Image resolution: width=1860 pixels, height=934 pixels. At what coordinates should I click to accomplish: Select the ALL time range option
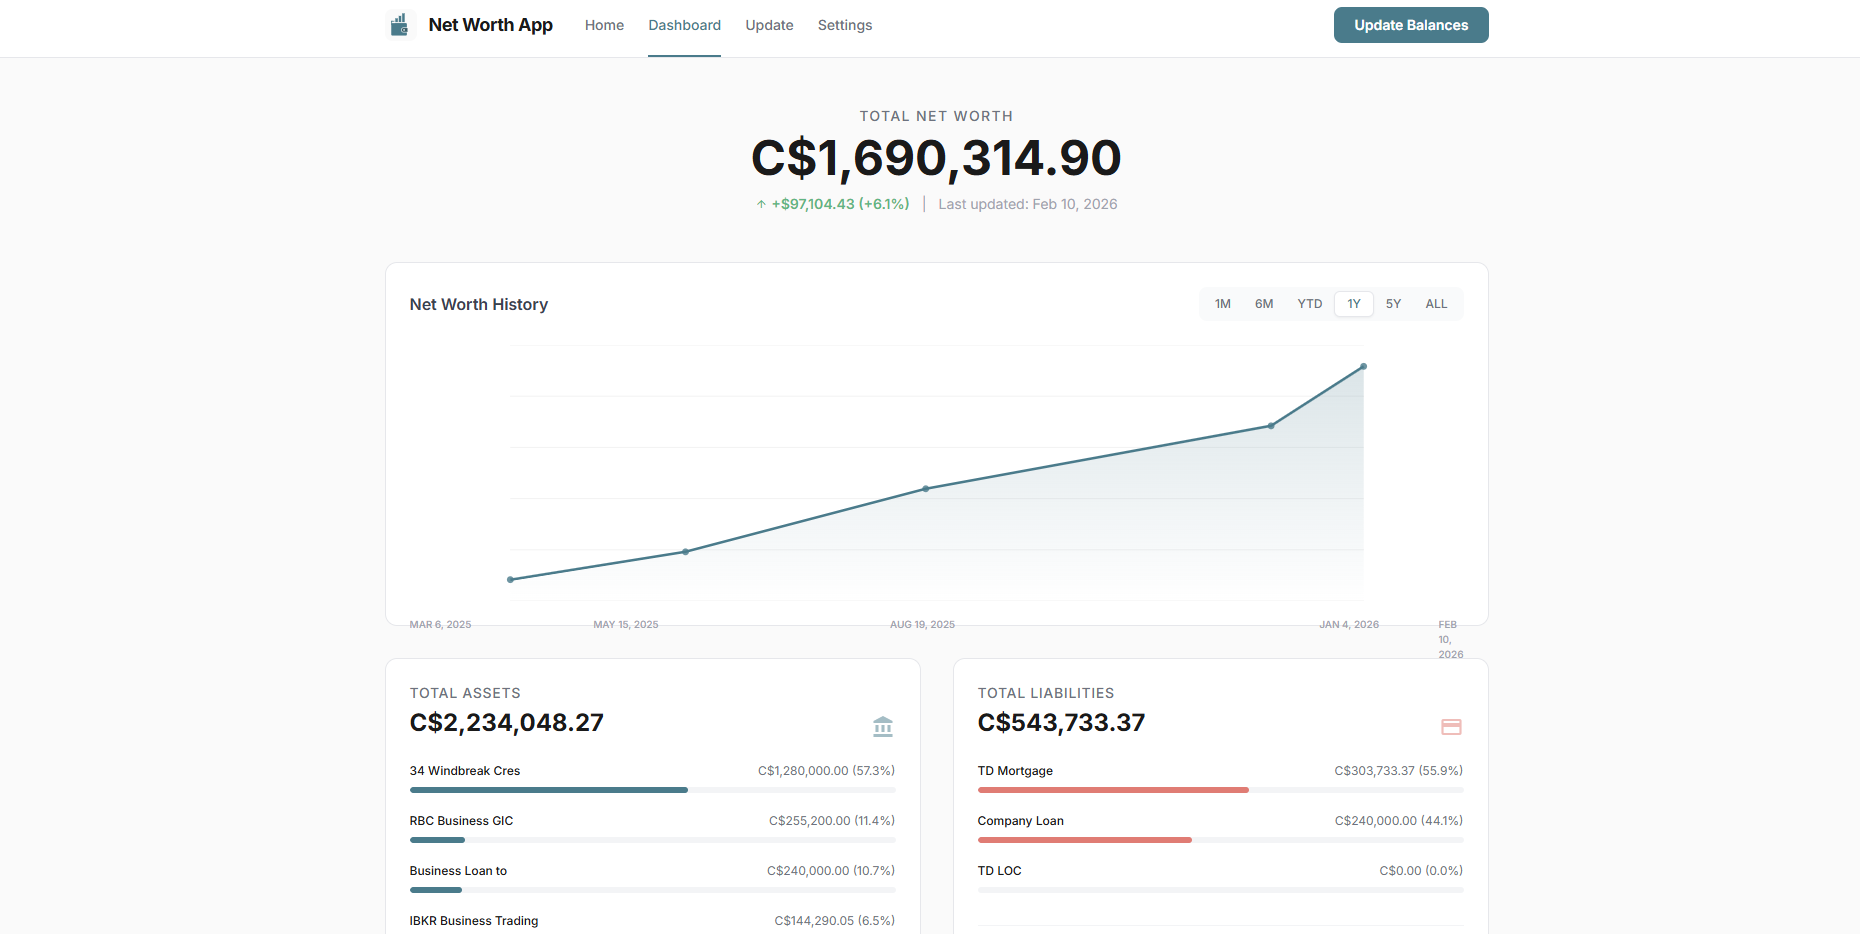tap(1436, 303)
